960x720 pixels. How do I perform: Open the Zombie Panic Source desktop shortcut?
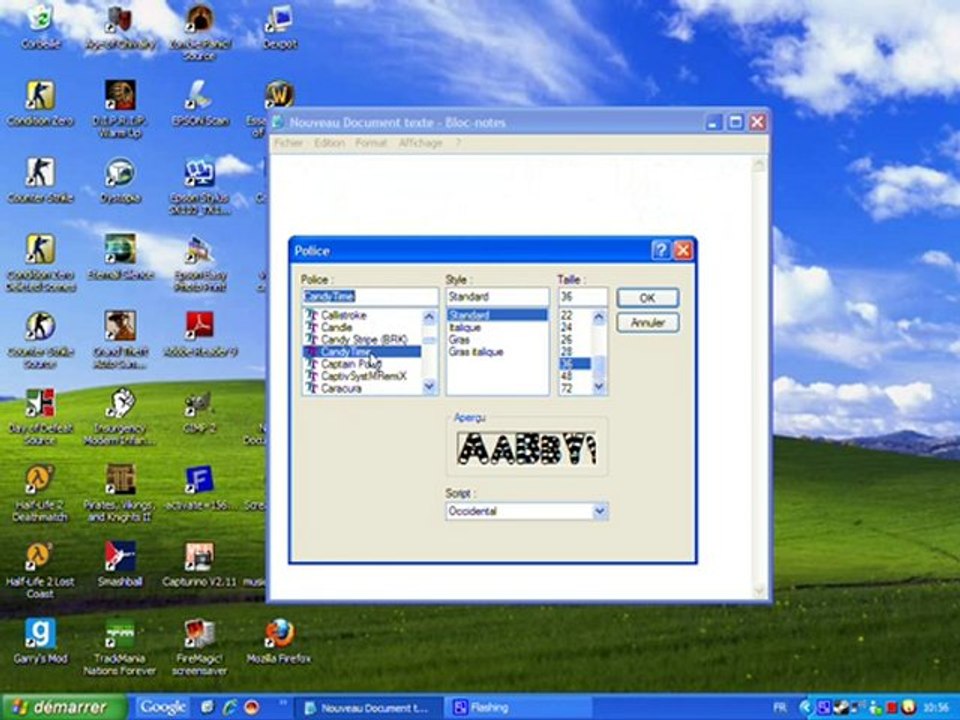[x=200, y=31]
